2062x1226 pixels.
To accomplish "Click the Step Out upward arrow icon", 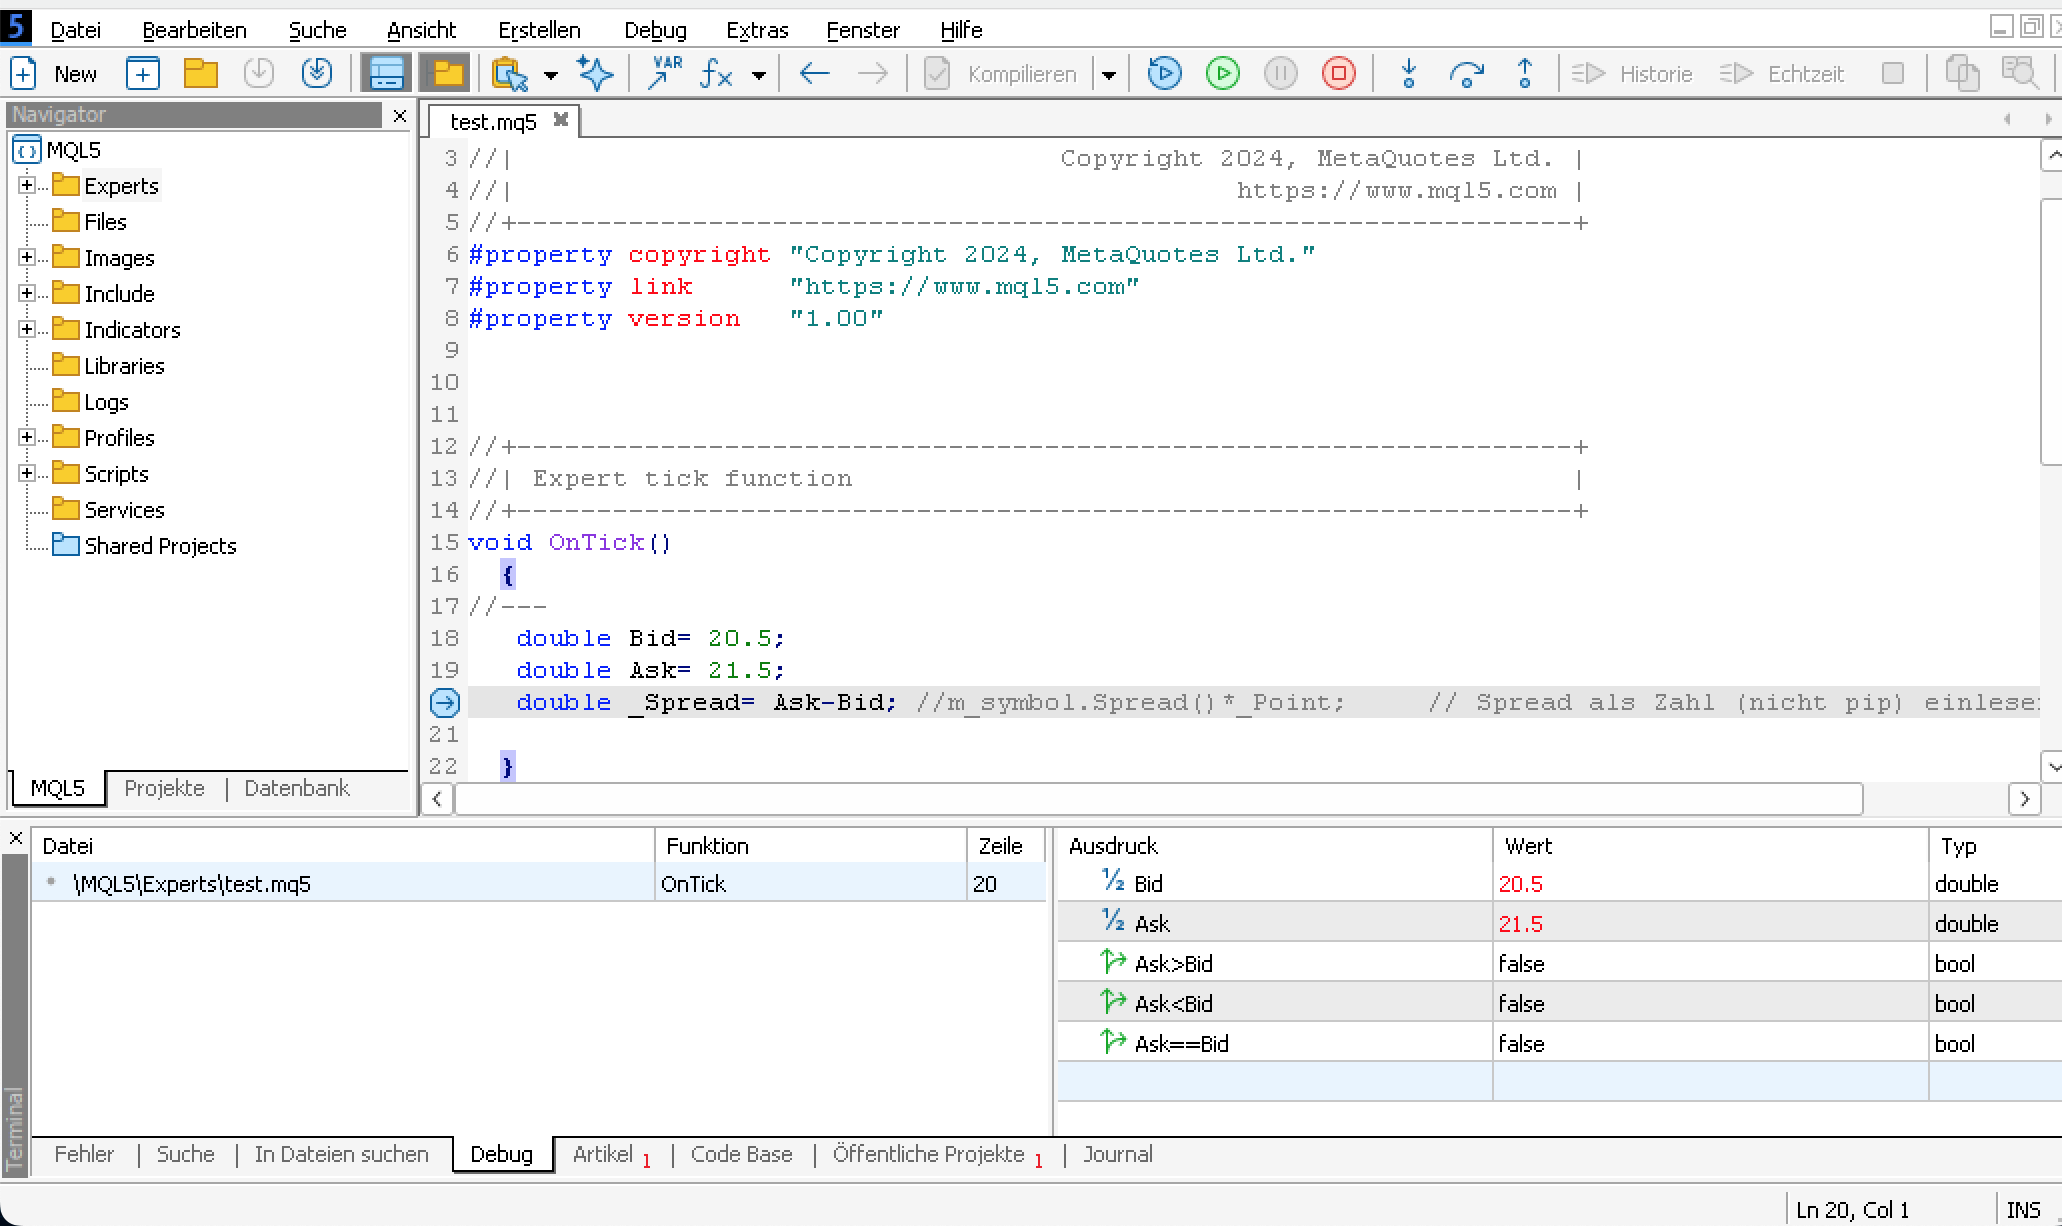I will tap(1524, 73).
